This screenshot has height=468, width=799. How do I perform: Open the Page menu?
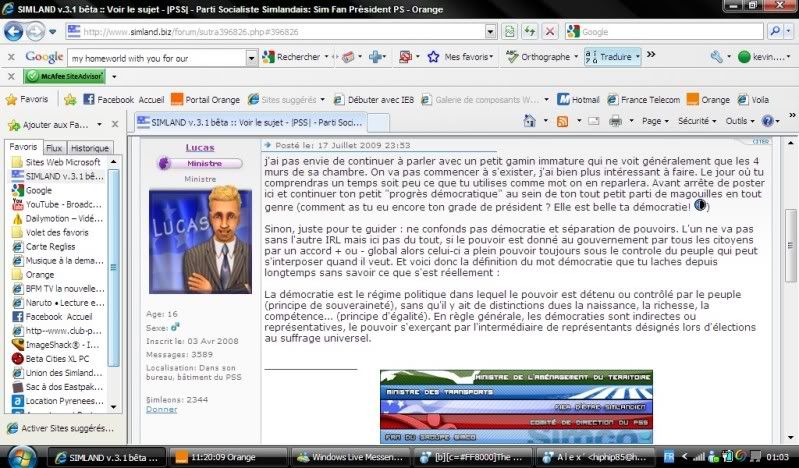(655, 121)
